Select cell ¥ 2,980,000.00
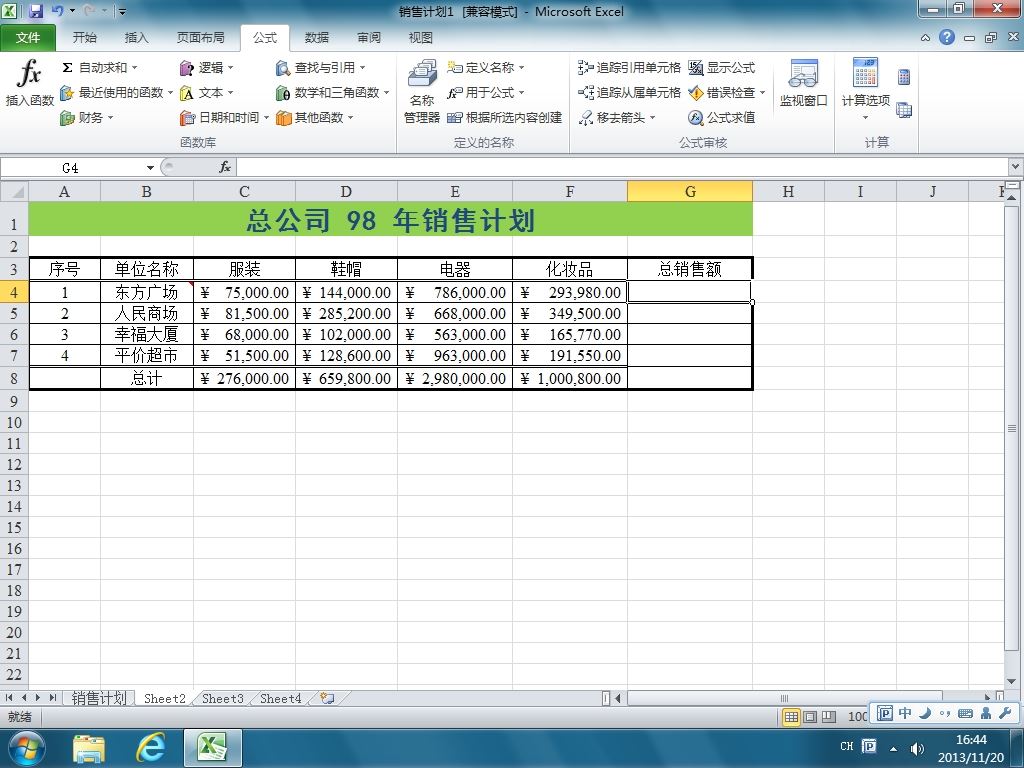The image size is (1024, 768). pos(455,378)
